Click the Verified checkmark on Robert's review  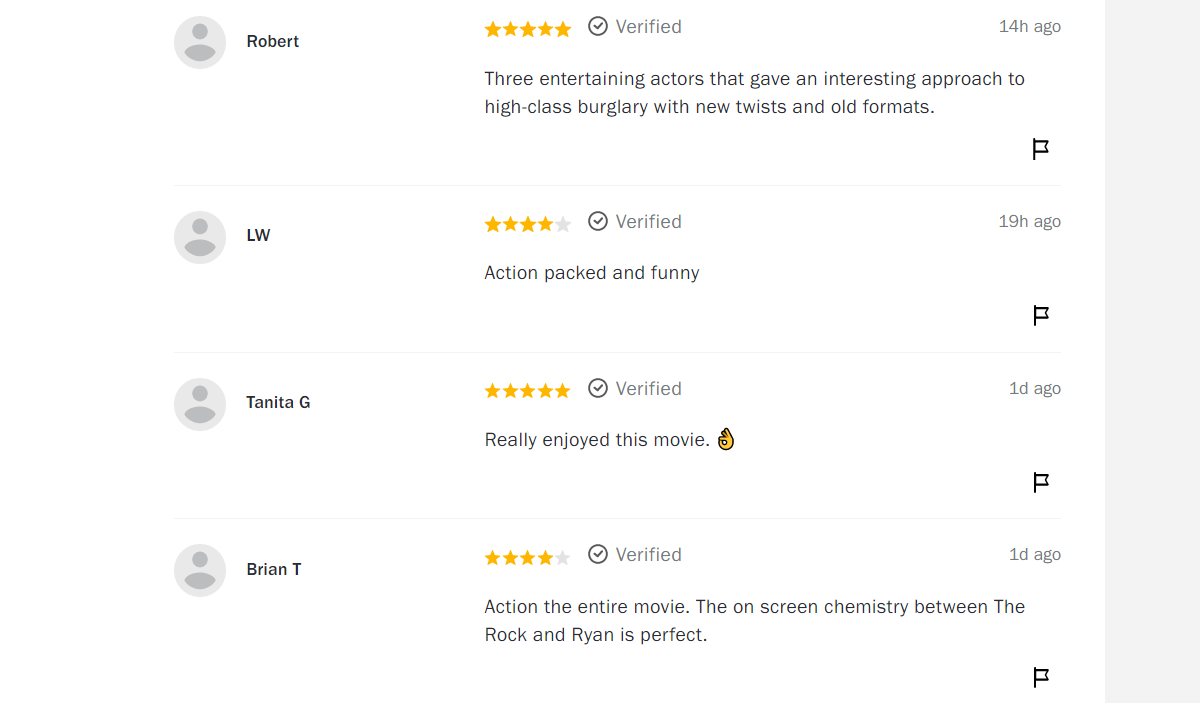click(598, 26)
